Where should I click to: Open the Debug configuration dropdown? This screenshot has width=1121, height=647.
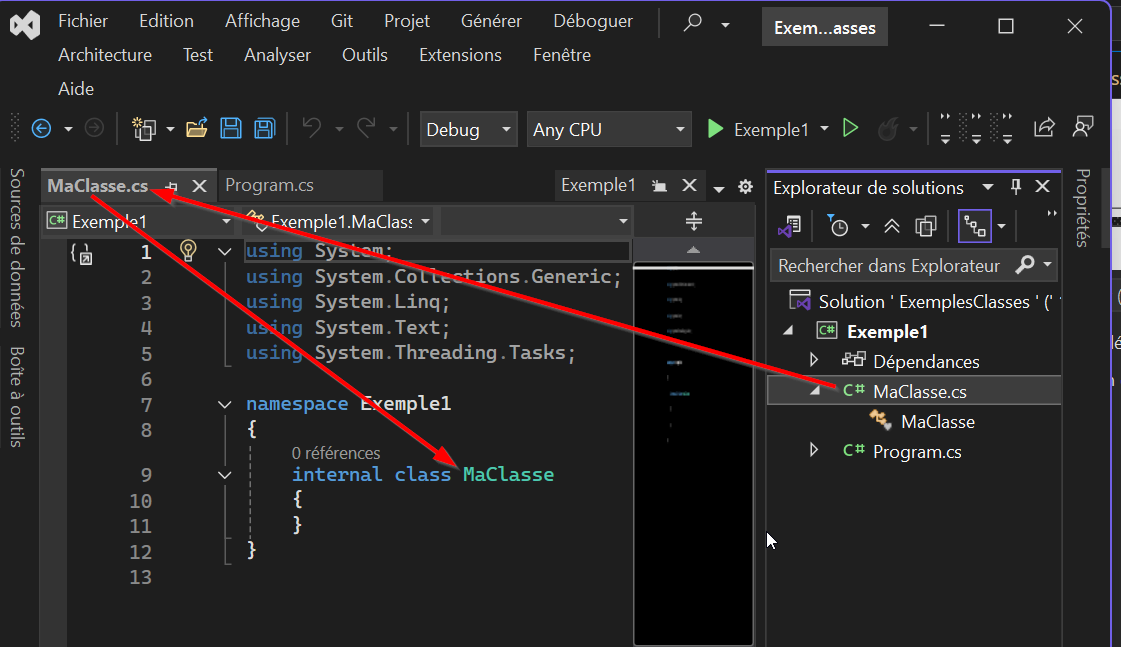click(x=468, y=129)
